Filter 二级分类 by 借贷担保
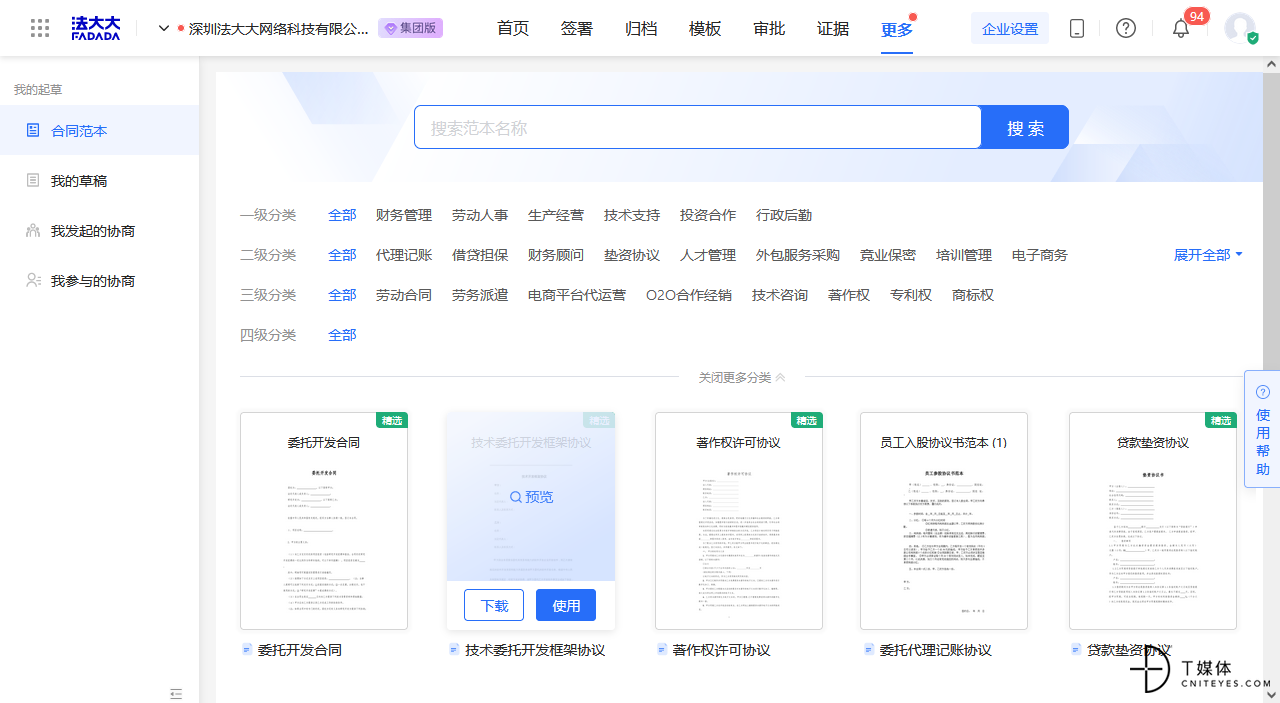 click(480, 255)
